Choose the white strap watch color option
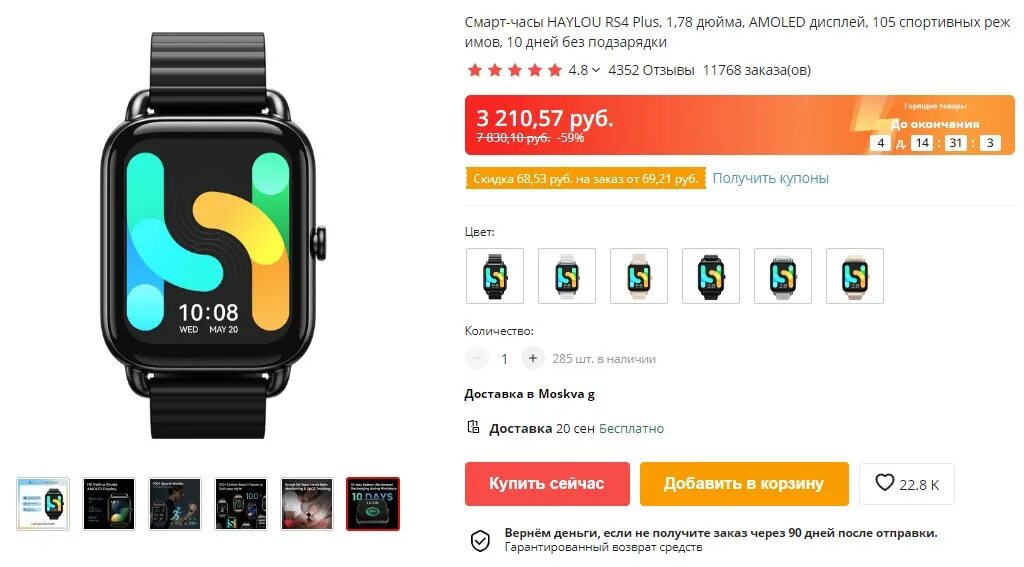 point(567,276)
